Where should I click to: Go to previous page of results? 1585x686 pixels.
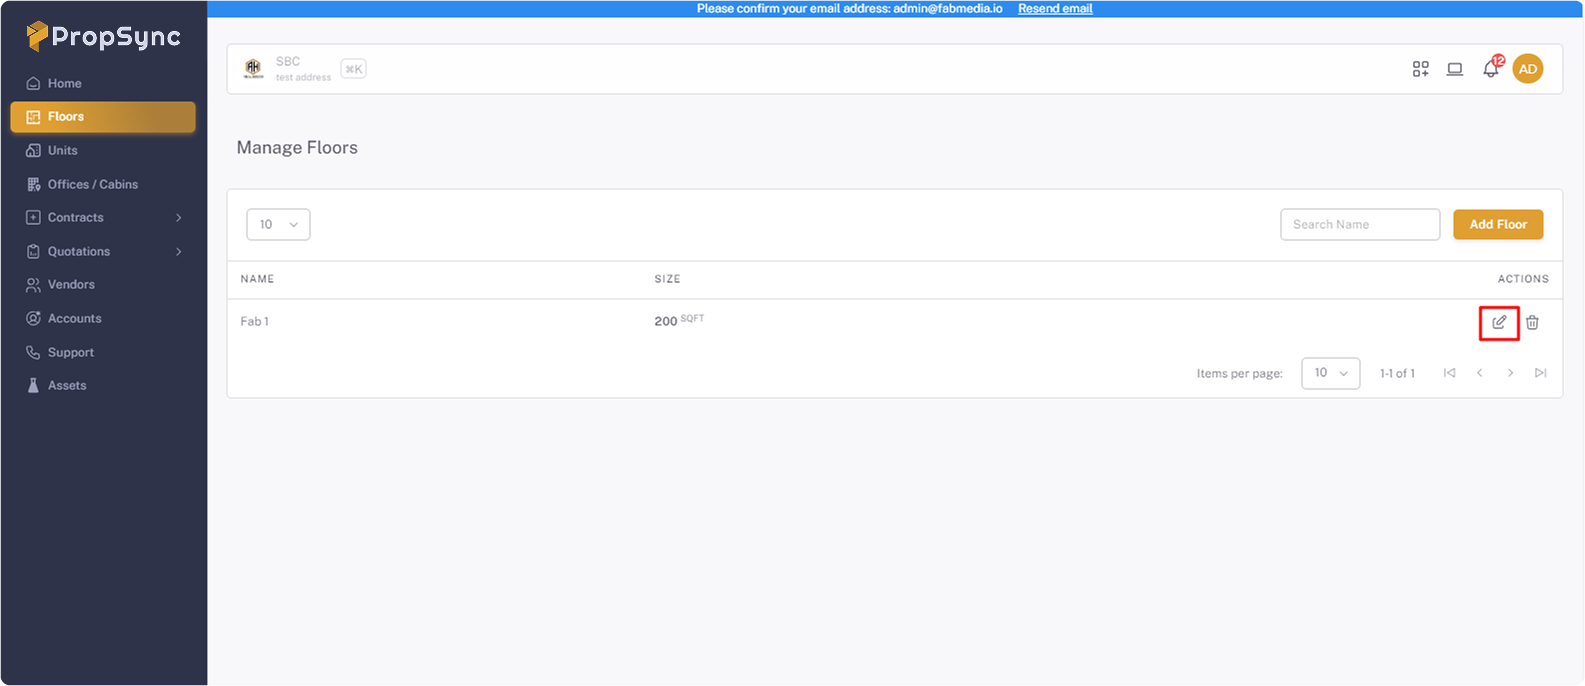click(x=1480, y=373)
